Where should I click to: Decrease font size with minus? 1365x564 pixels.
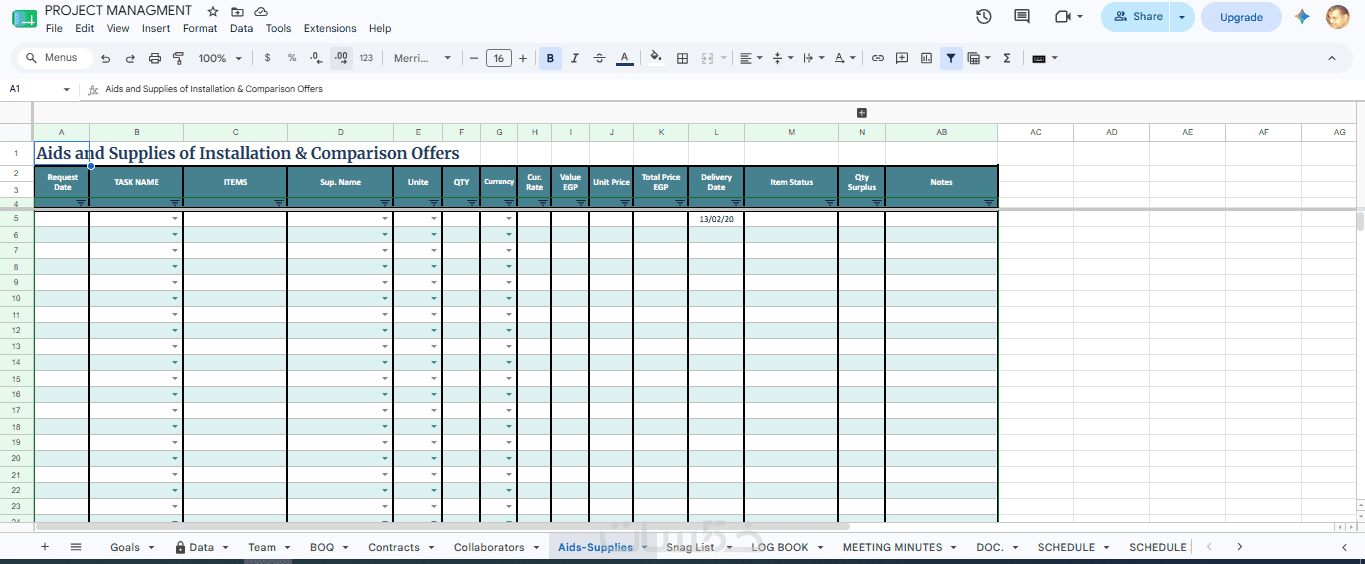pyautogui.click(x=474, y=58)
